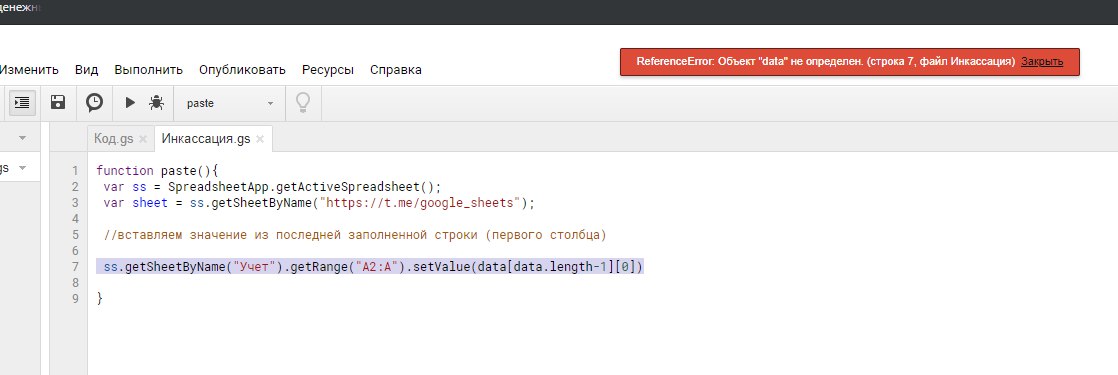The width and height of the screenshot is (1118, 375).
Task: Open current project's triggers clock icon
Action: pyautogui.click(x=94, y=103)
